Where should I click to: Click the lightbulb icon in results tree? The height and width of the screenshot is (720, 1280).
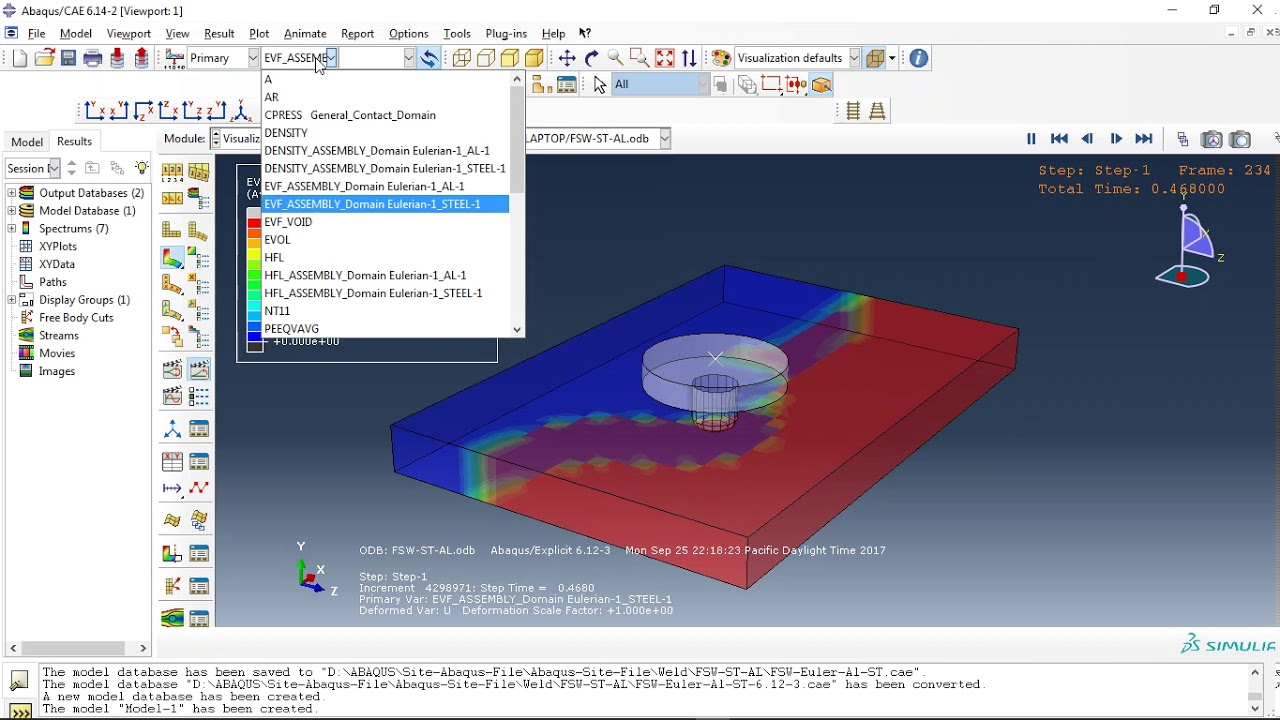click(142, 168)
